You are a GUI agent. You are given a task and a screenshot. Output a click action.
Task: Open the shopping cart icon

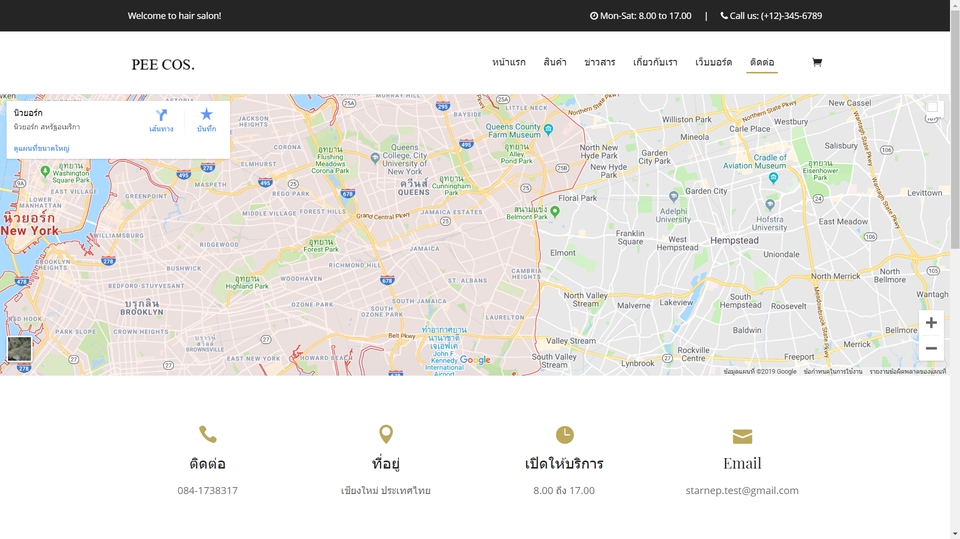817,62
